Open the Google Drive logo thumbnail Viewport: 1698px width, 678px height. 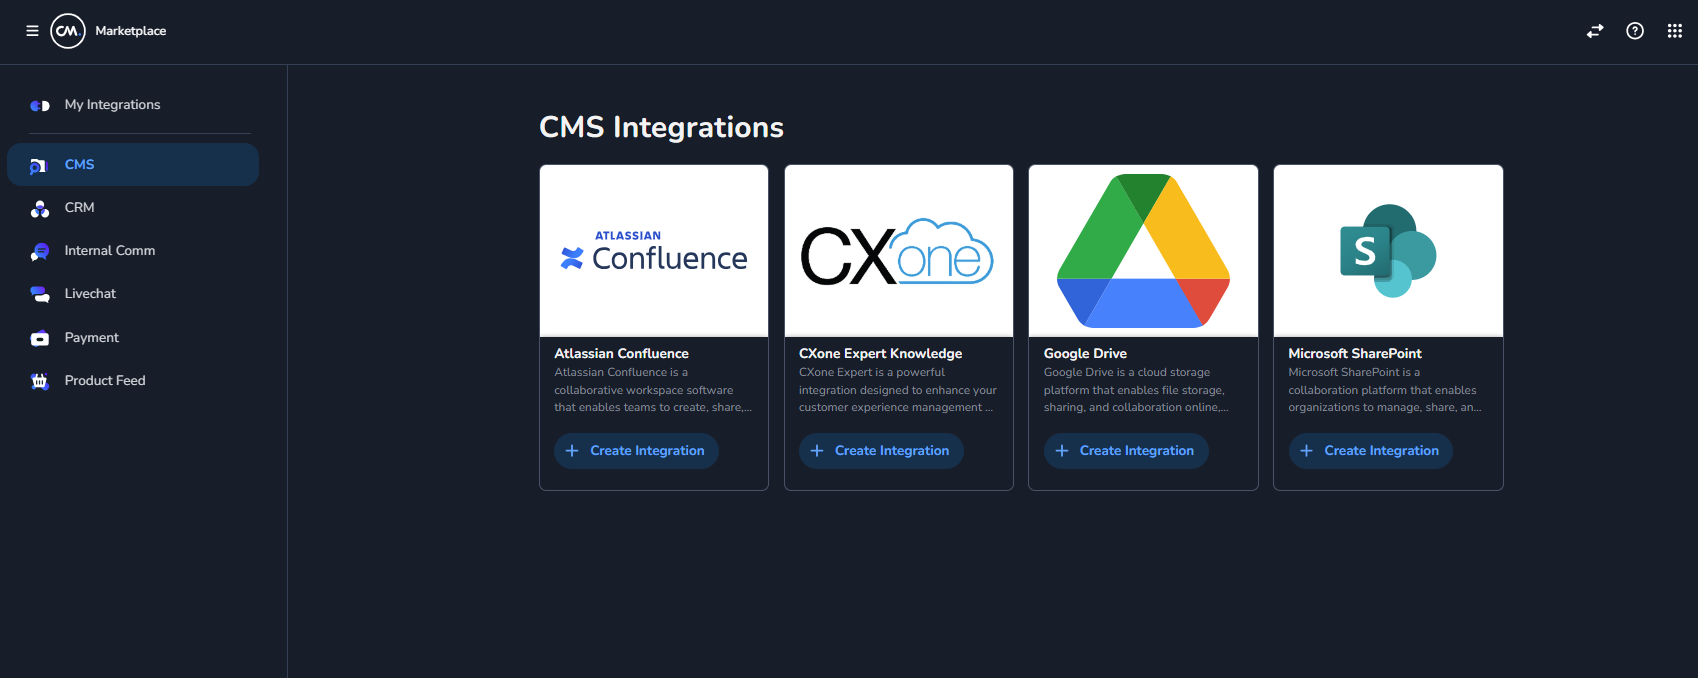coord(1143,251)
